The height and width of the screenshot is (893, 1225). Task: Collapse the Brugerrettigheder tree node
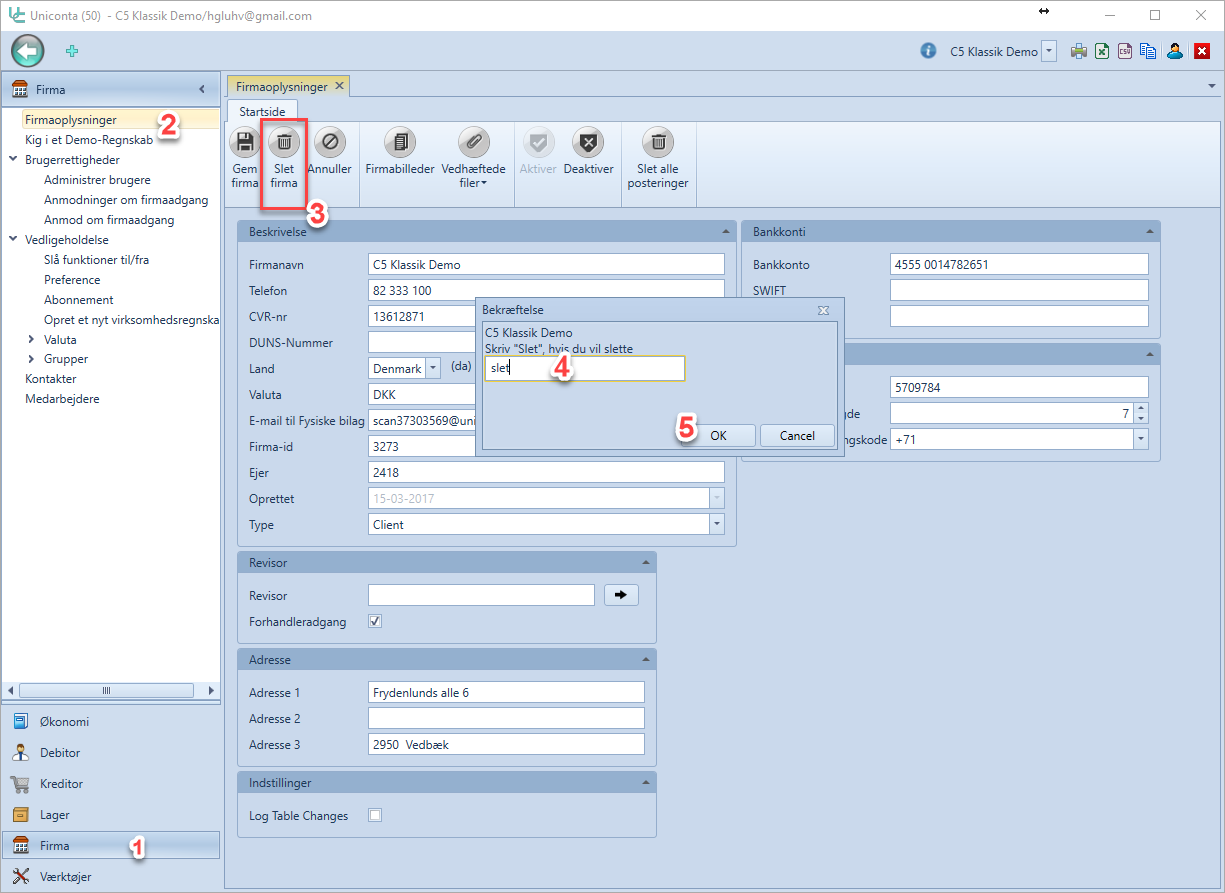(13, 160)
